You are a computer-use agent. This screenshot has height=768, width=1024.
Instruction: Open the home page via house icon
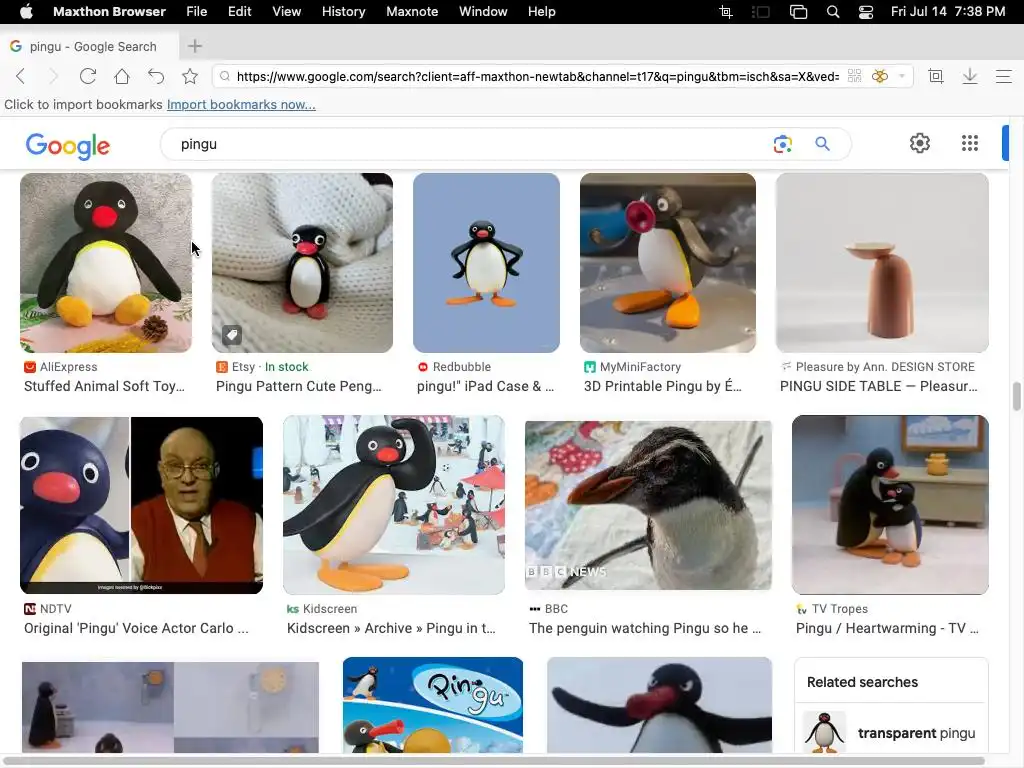pos(121,76)
